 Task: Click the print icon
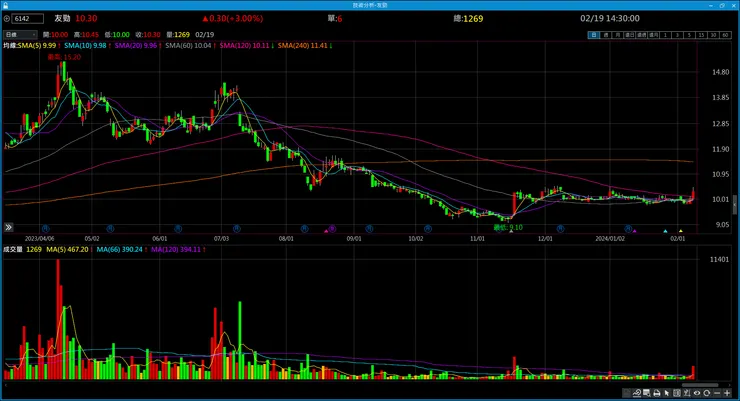[657, 393]
